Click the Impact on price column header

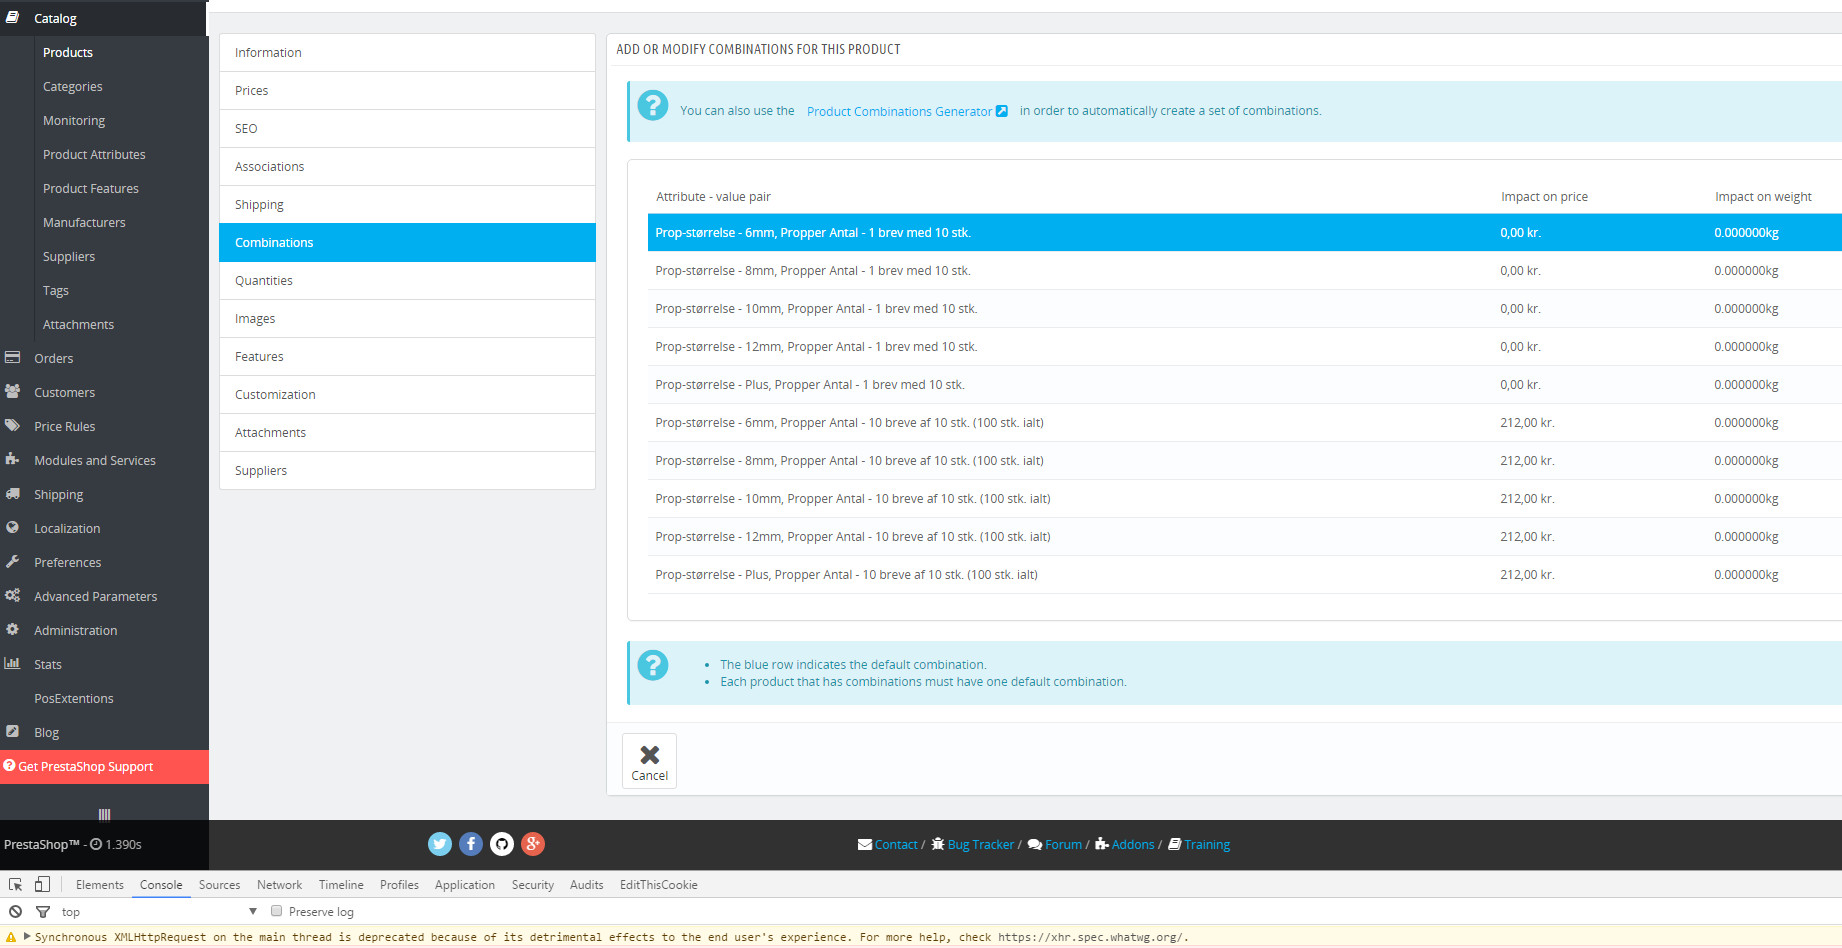click(x=1544, y=197)
